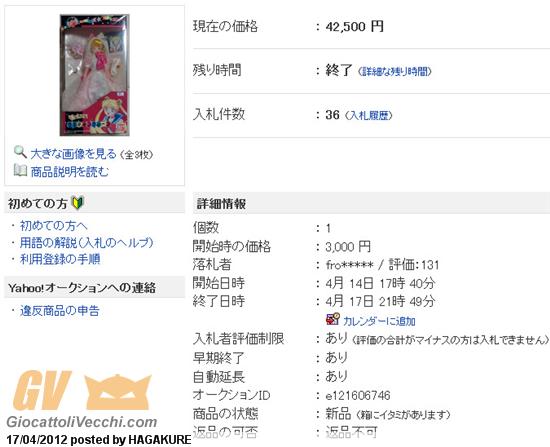Click the magnifying glass icon
The image size is (550, 447).
(x=20, y=152)
